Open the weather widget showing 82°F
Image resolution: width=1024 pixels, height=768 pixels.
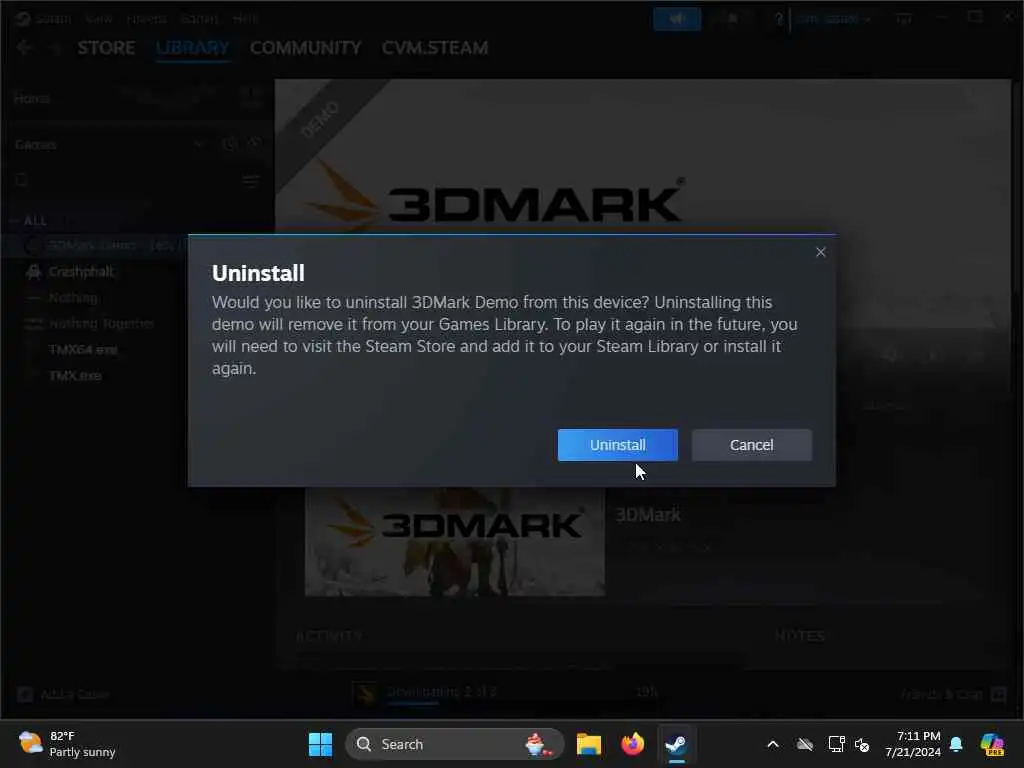coord(67,744)
